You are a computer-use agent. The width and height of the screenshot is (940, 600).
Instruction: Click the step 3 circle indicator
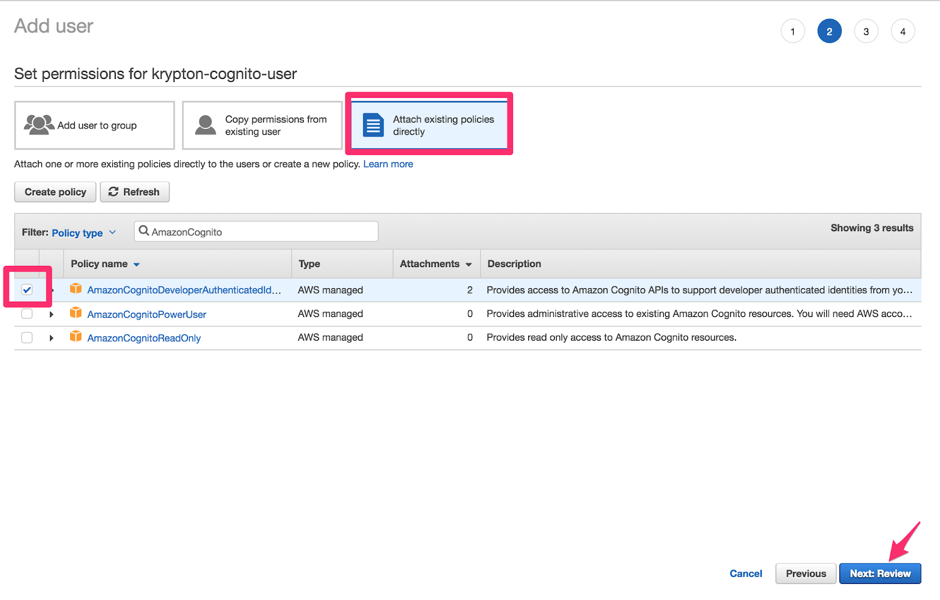866,32
